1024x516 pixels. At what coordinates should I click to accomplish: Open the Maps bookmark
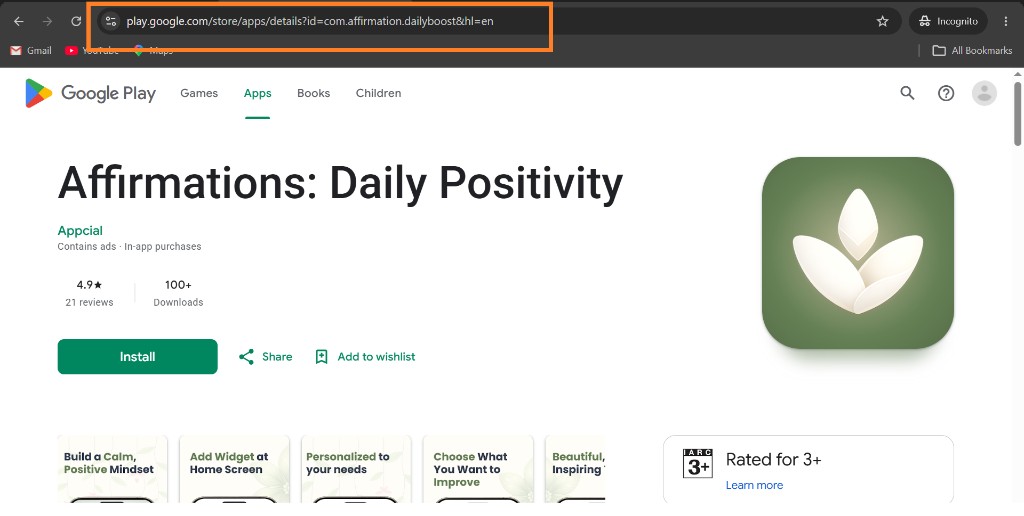click(153, 50)
